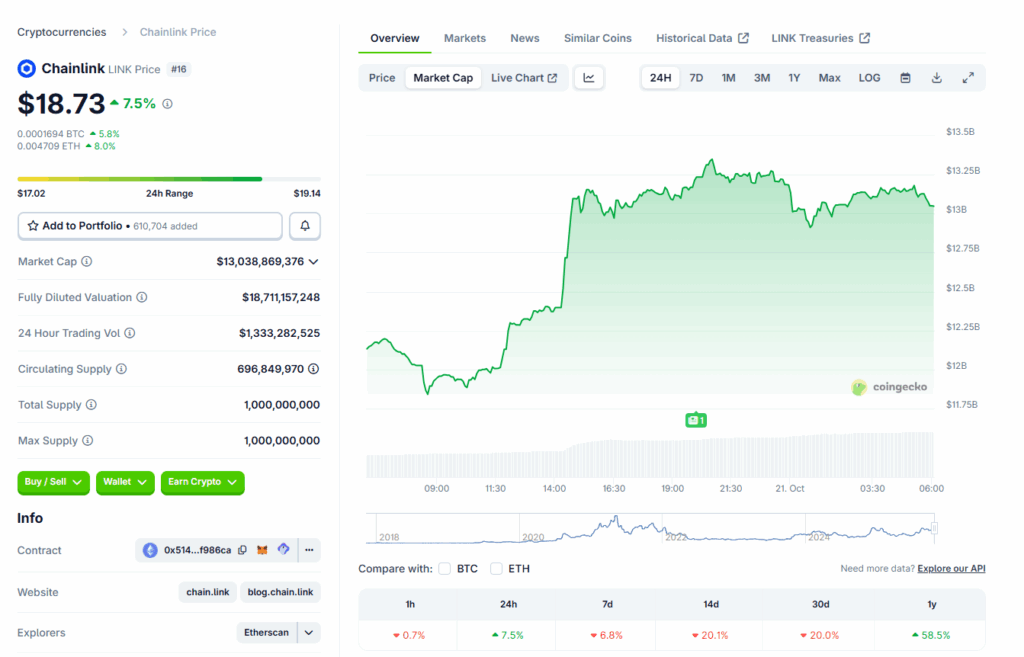Open the chart calendar date picker
The height and width of the screenshot is (657, 1024).
pos(905,78)
